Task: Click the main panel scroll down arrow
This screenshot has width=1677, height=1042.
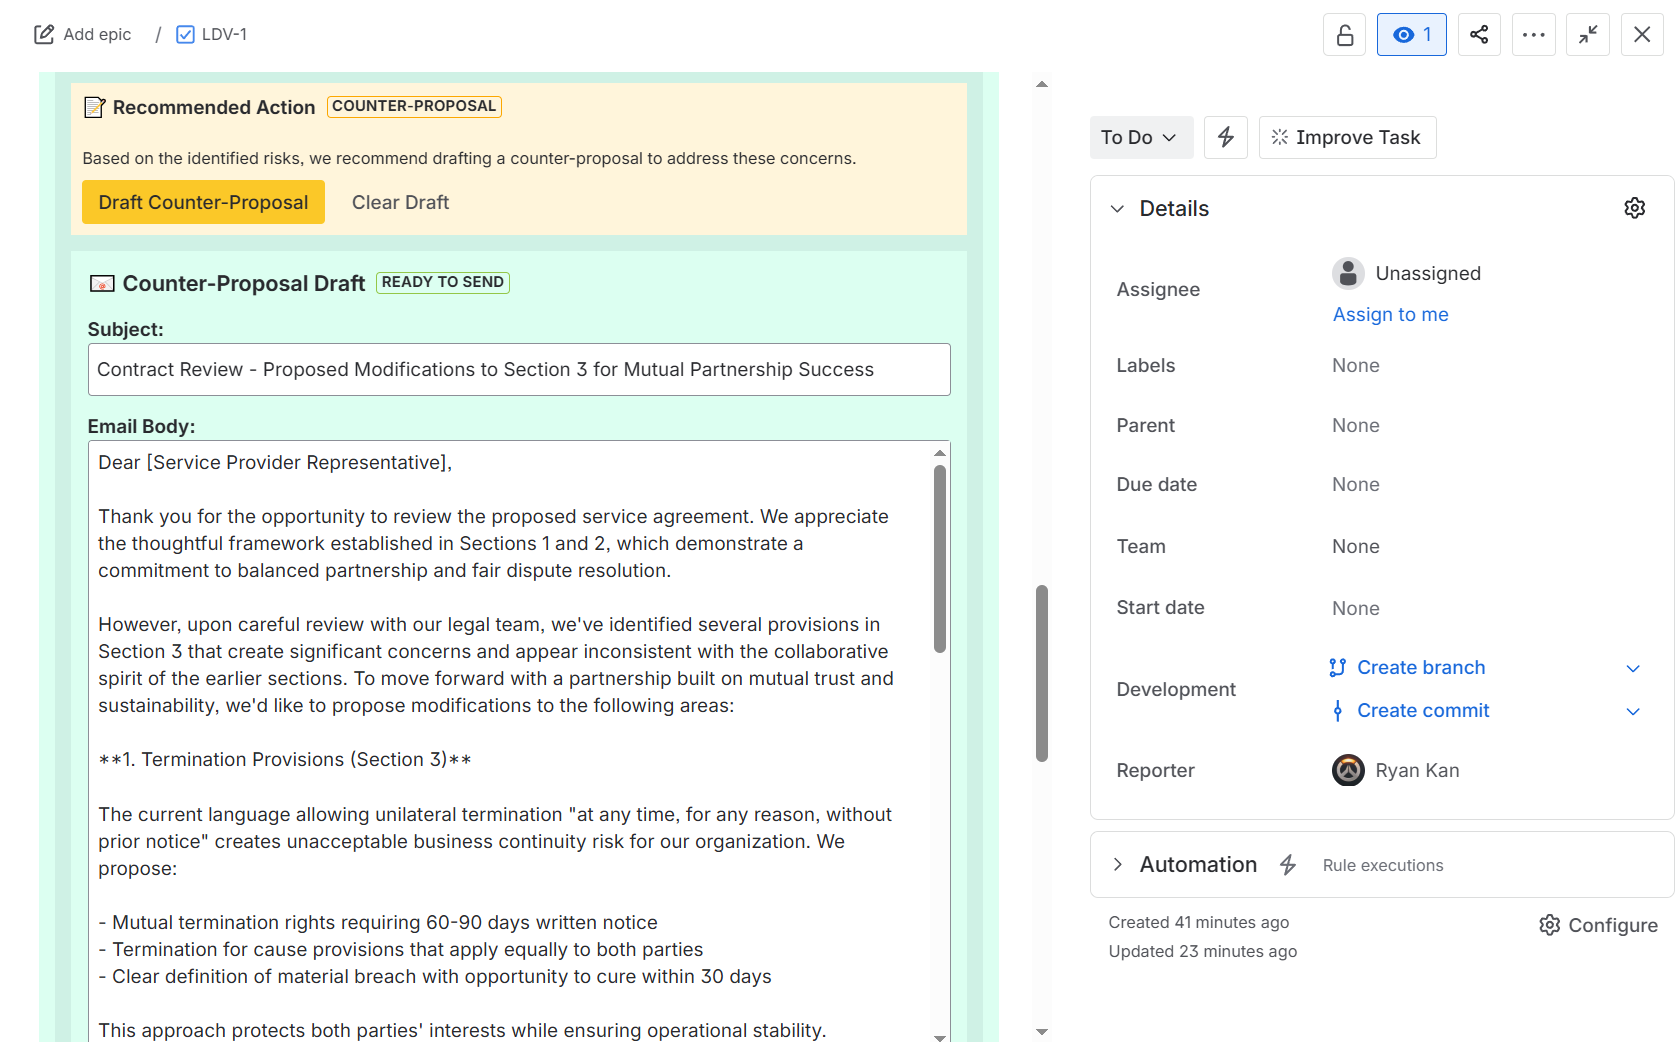Action: point(1041,1032)
